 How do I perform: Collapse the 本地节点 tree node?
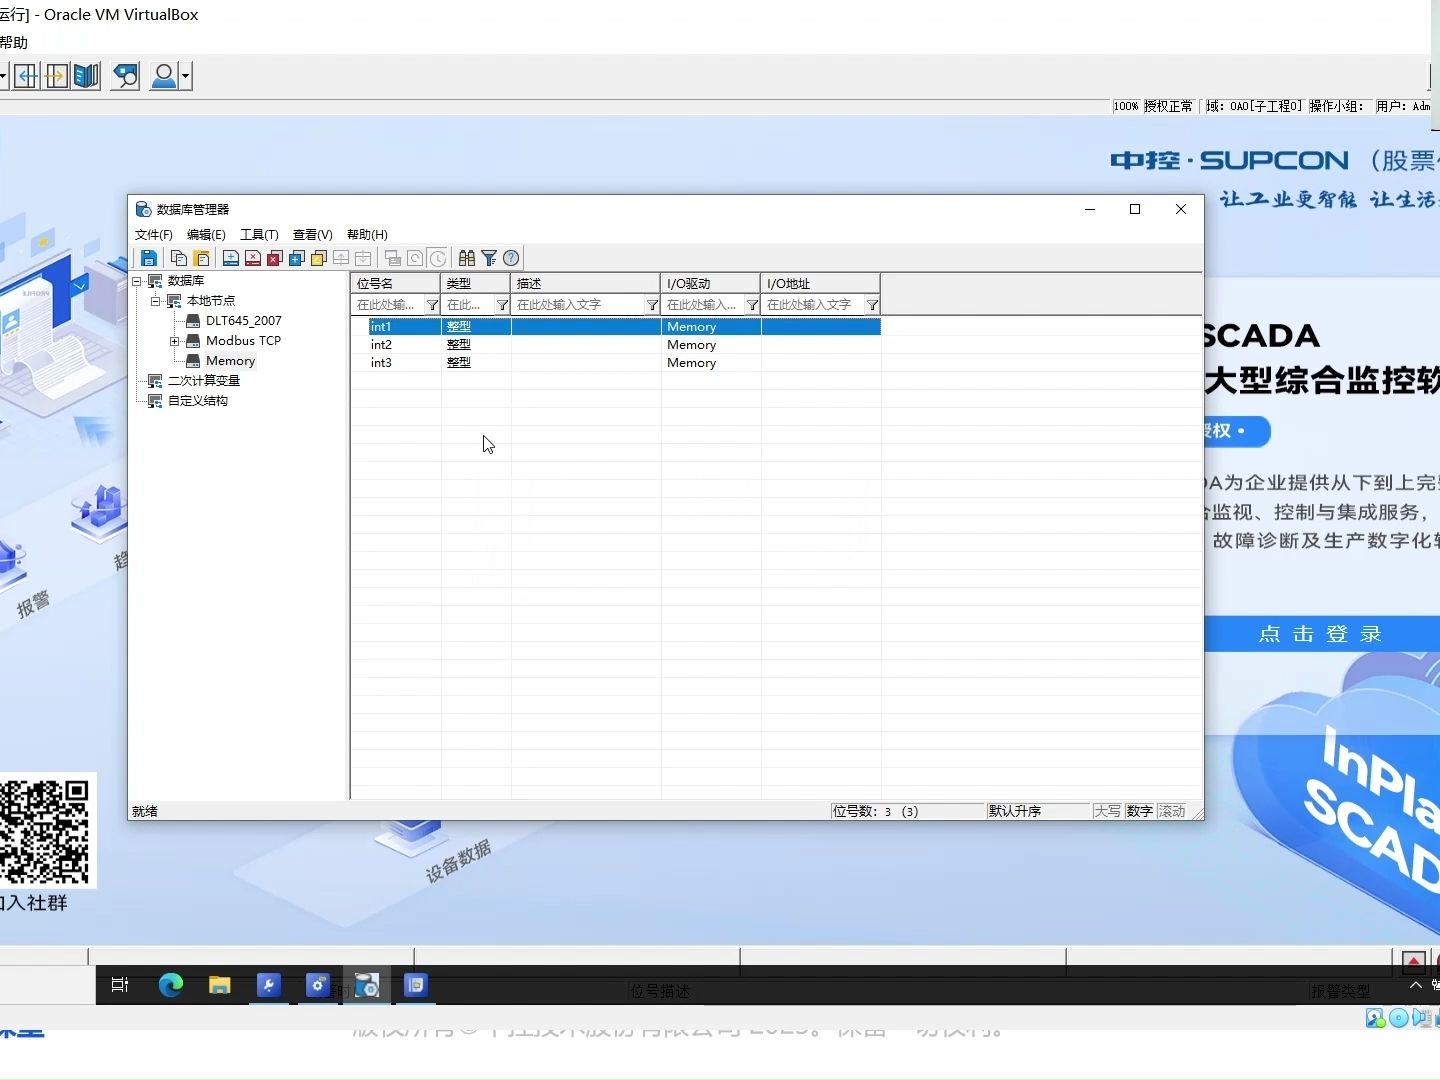pyautogui.click(x=156, y=301)
